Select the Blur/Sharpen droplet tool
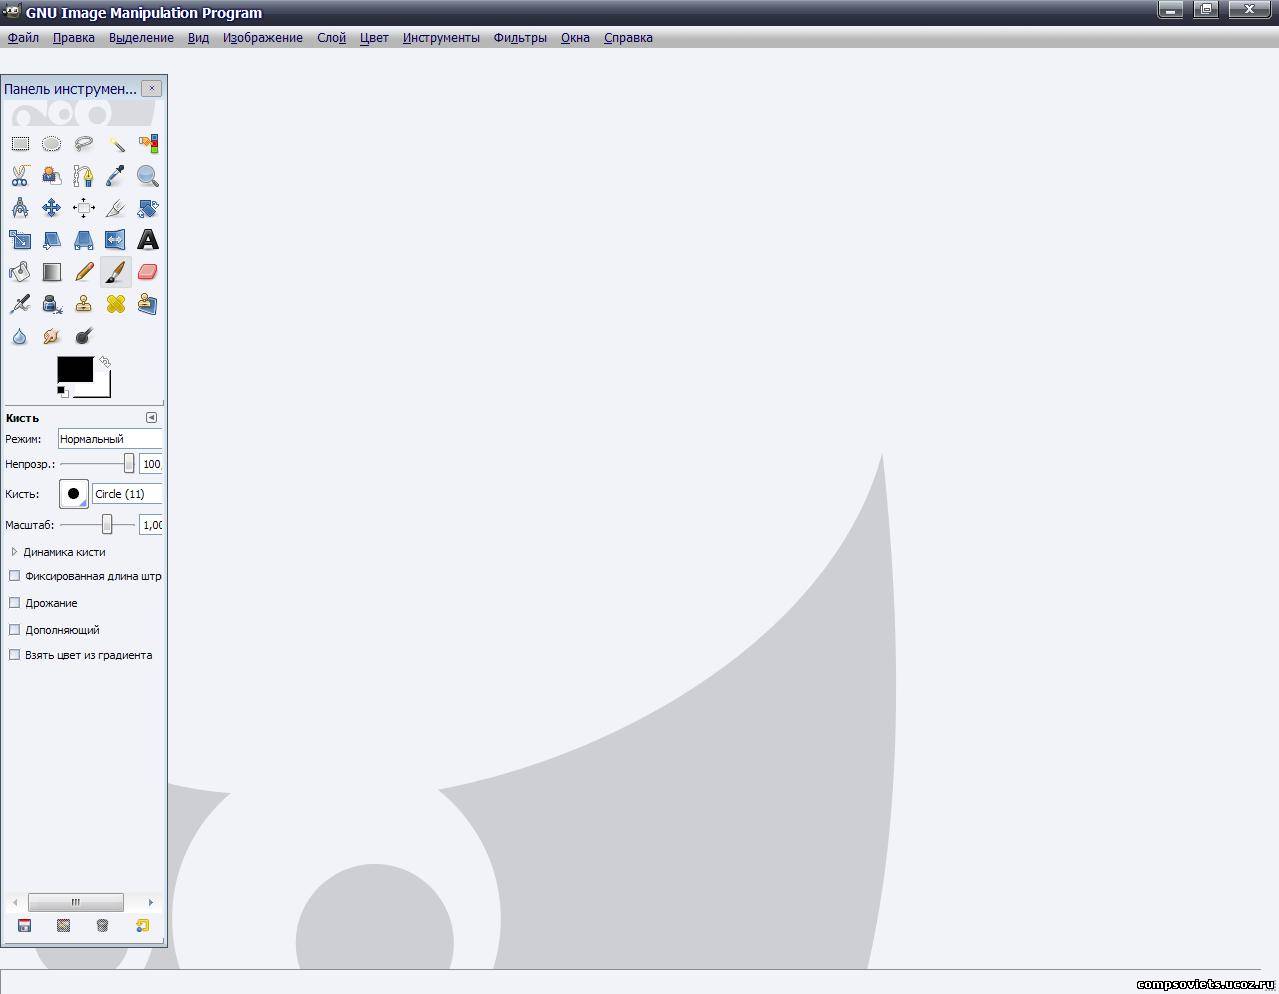This screenshot has height=994, width=1279. [20, 336]
